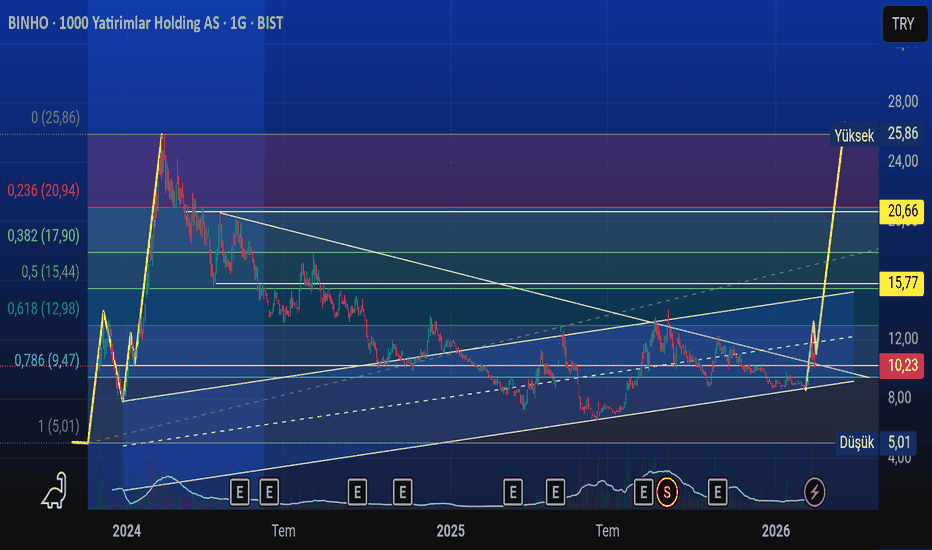Open the leftmost E earnings marker
This screenshot has height=550, width=932.
pos(240,492)
